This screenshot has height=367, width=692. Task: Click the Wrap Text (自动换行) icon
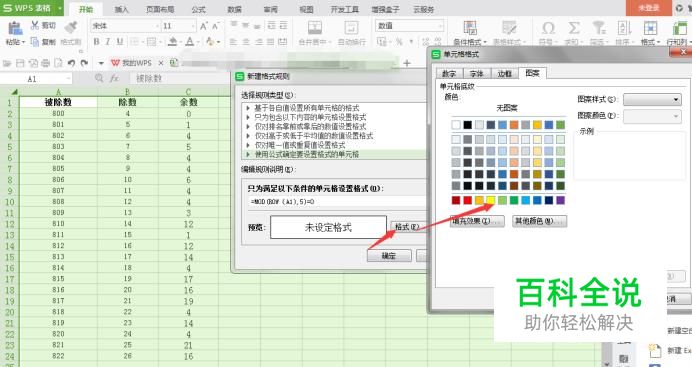pyautogui.click(x=351, y=27)
